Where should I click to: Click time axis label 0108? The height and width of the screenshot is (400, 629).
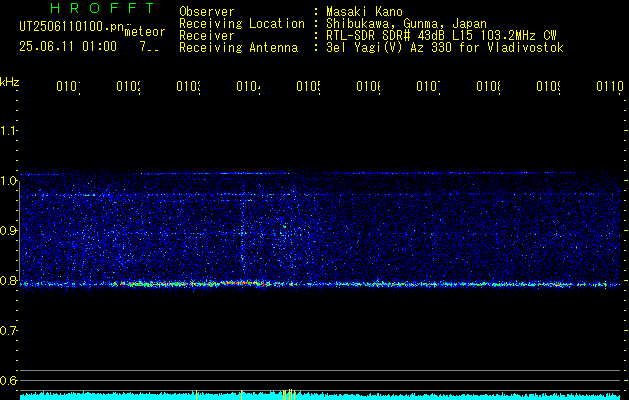coord(488,86)
